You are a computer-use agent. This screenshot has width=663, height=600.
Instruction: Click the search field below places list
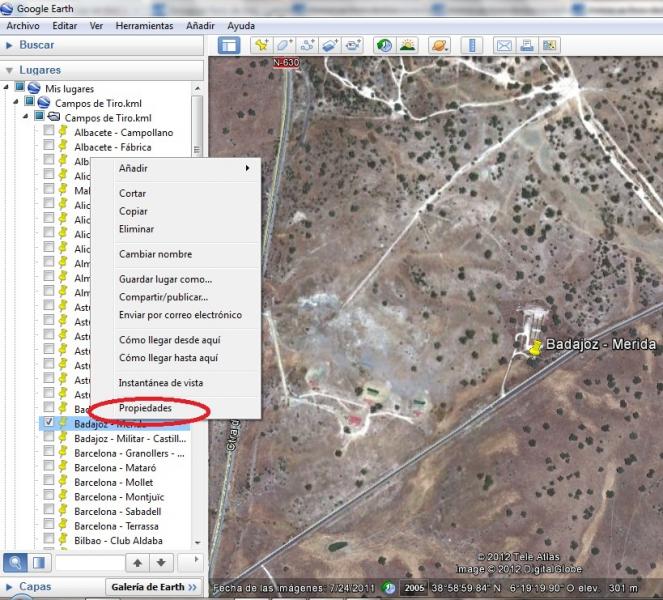(91, 563)
